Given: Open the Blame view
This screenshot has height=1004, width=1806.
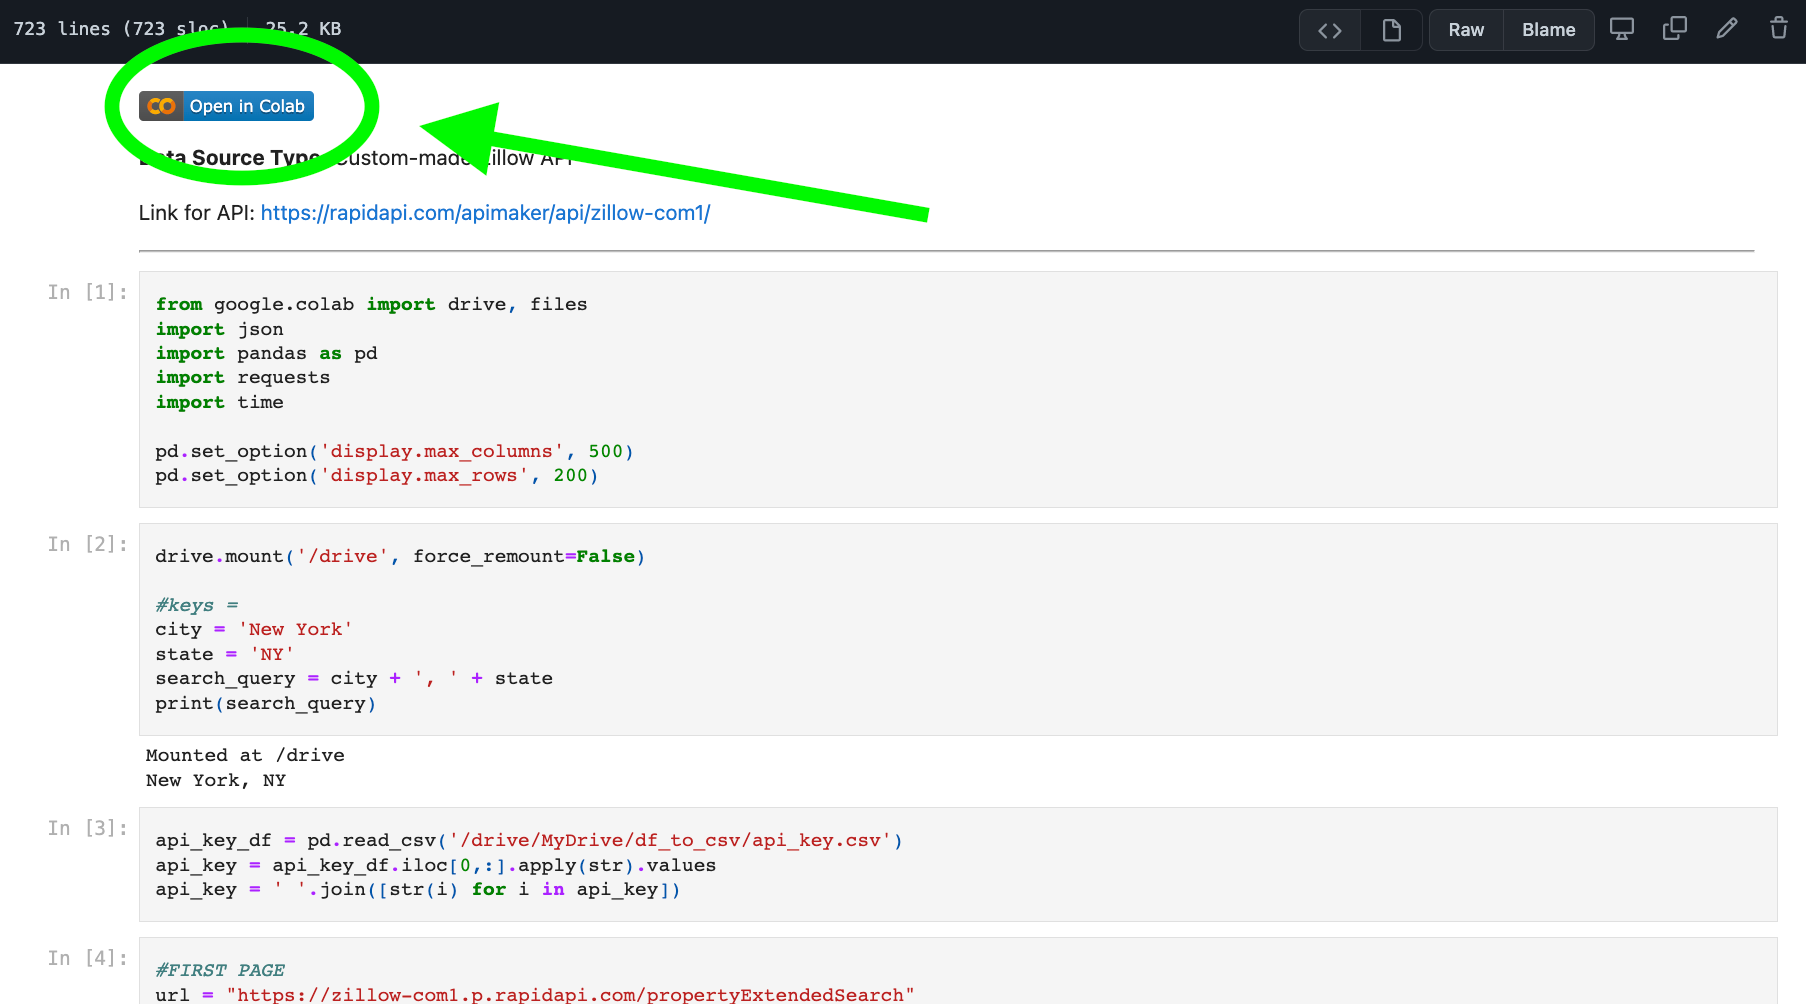Looking at the screenshot, I should tap(1548, 30).
